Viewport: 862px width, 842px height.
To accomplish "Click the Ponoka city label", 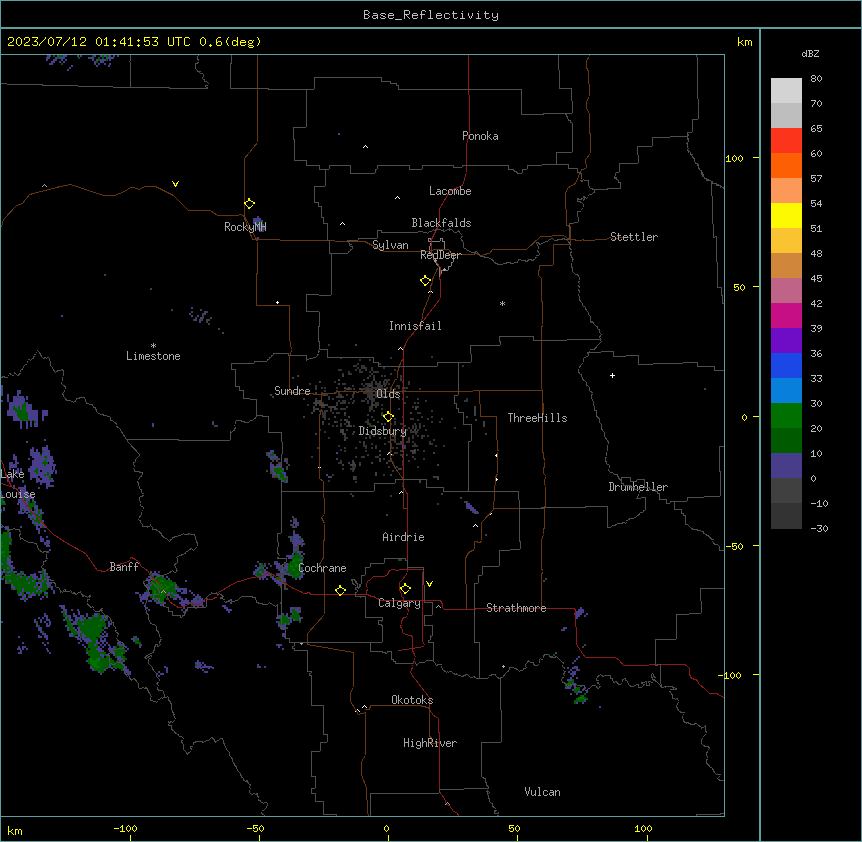I will [x=480, y=136].
